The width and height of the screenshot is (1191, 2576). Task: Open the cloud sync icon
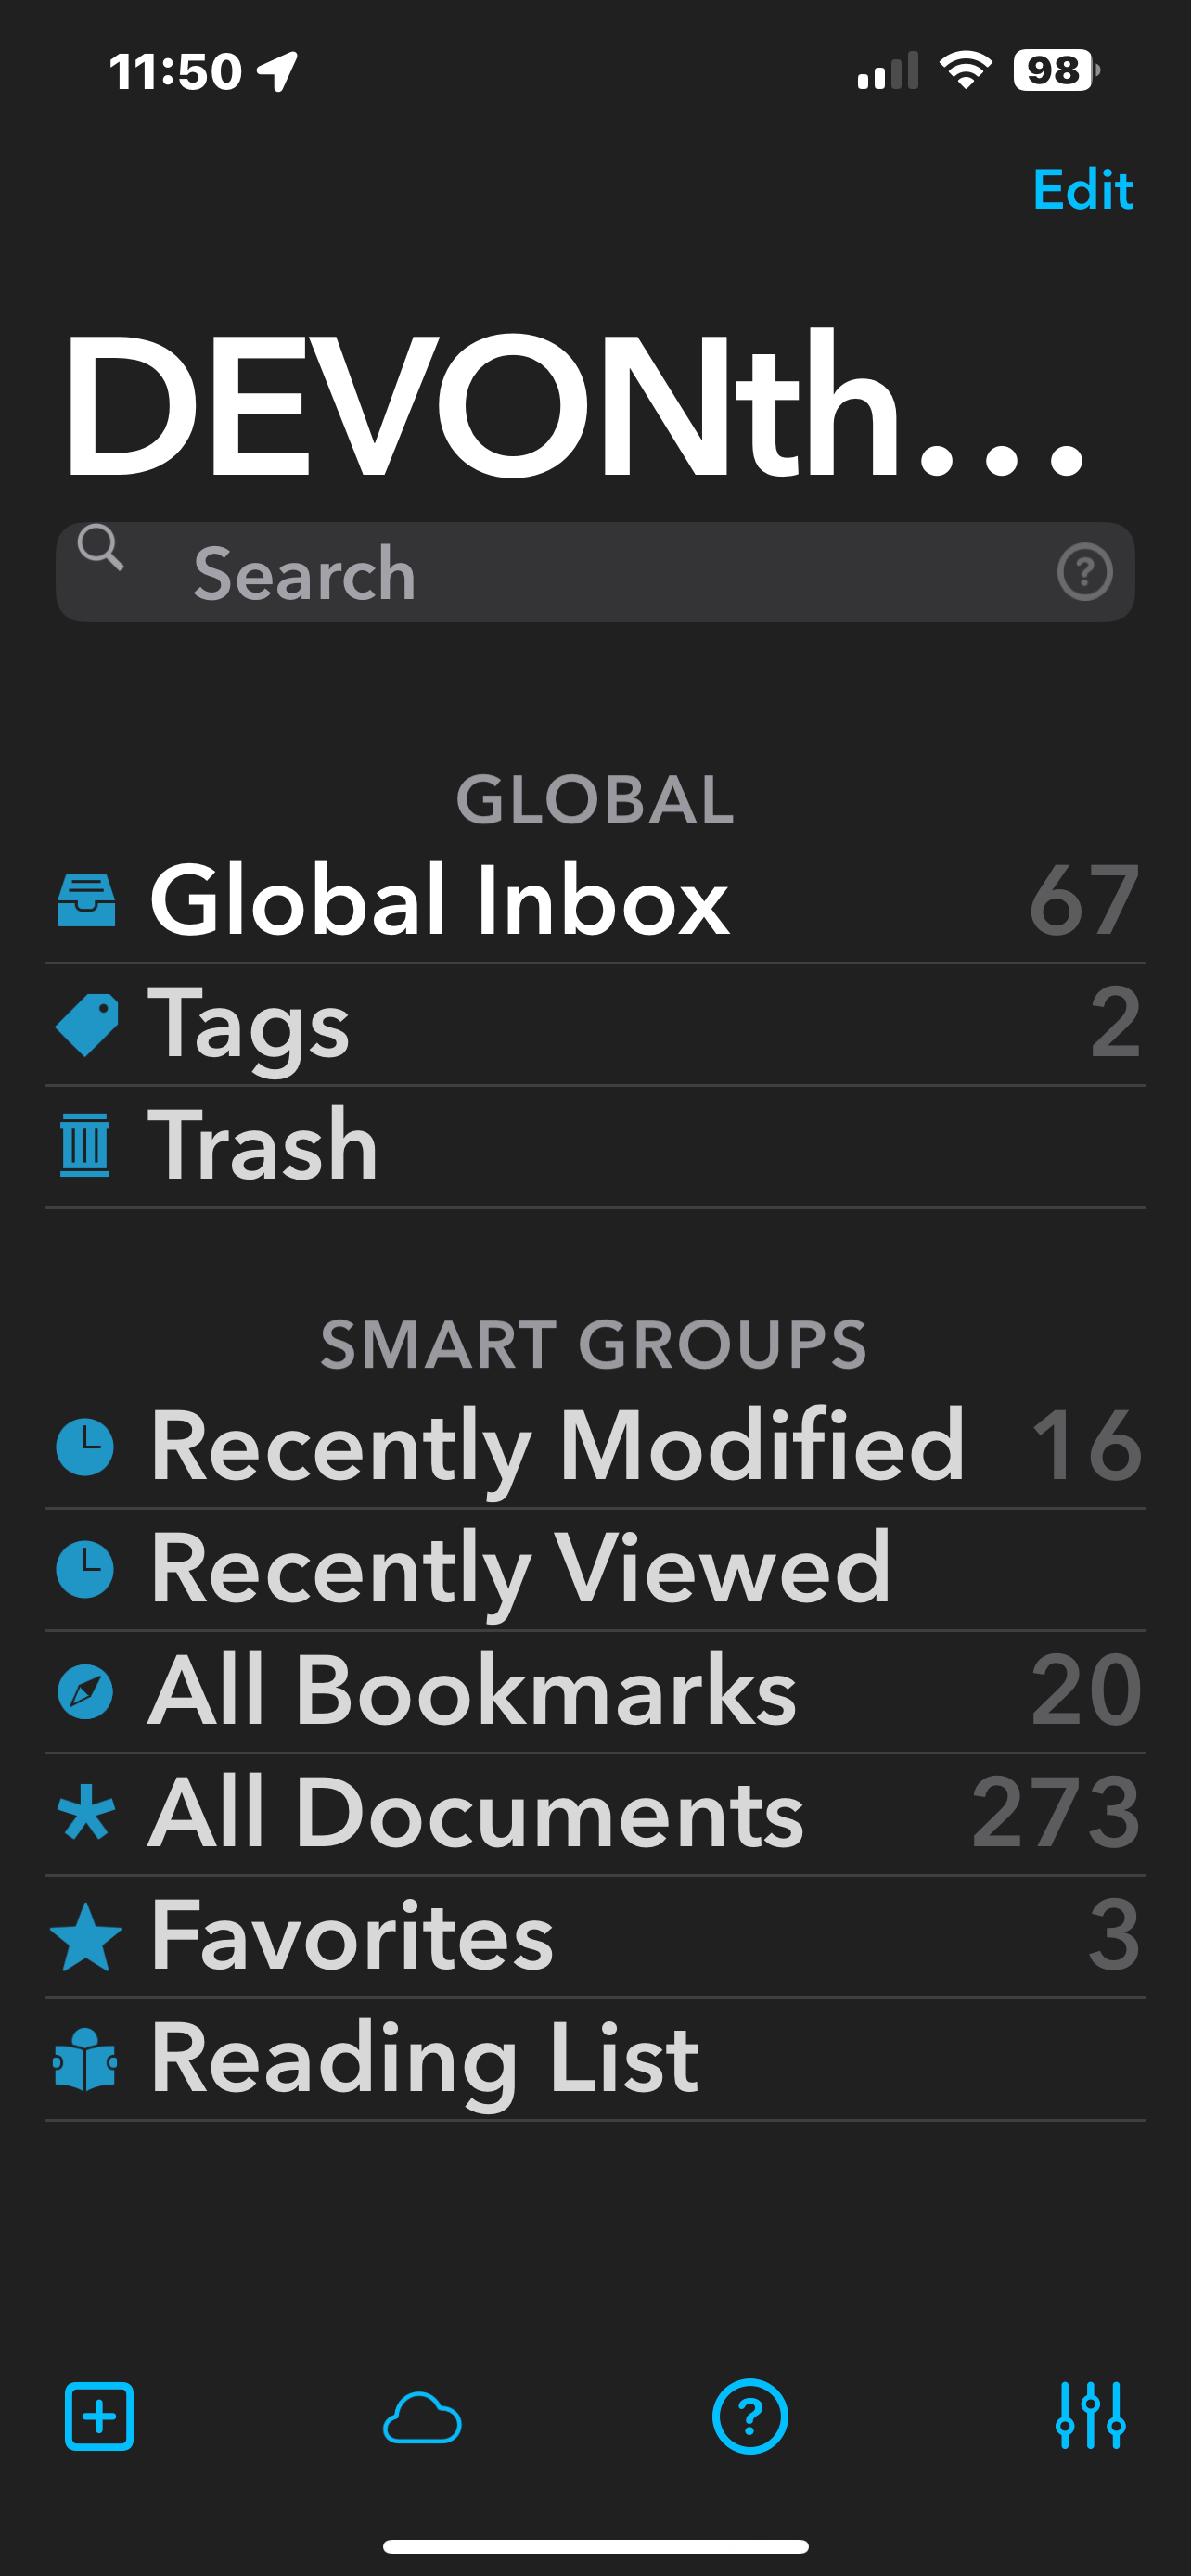pos(422,2418)
